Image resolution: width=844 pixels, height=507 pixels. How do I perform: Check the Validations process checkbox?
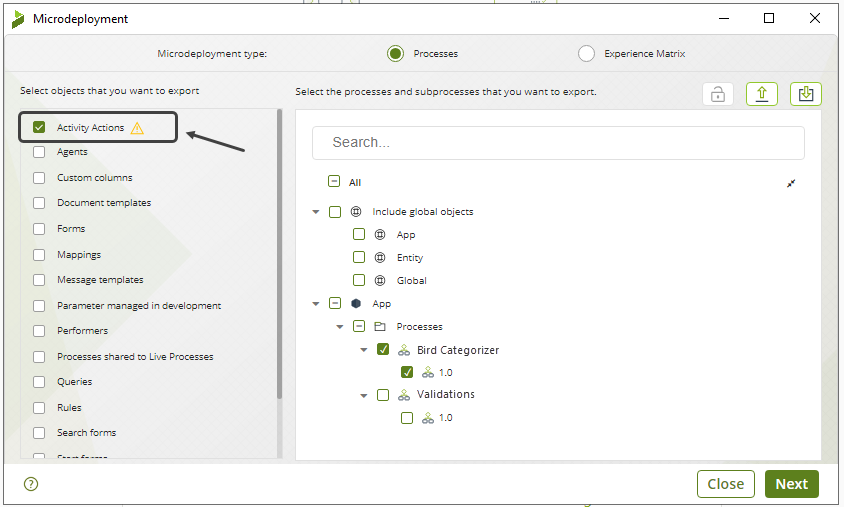click(x=383, y=395)
